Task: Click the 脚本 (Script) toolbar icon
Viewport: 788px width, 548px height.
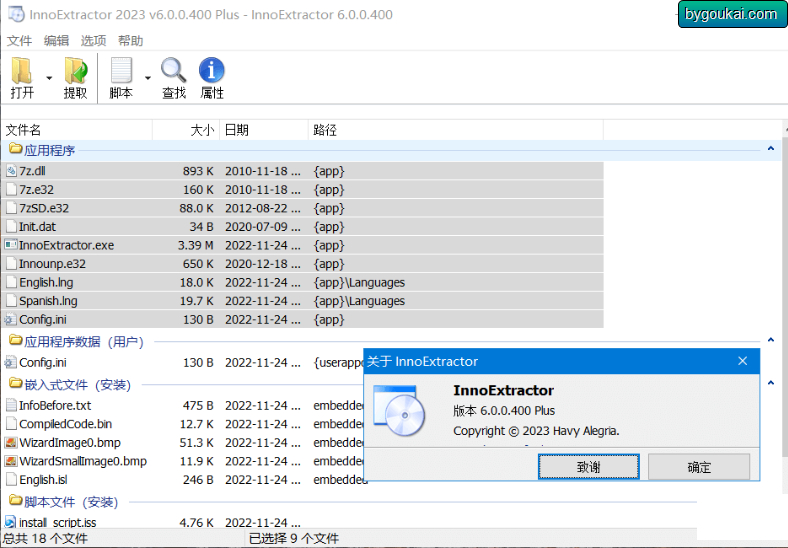Action: (121, 70)
